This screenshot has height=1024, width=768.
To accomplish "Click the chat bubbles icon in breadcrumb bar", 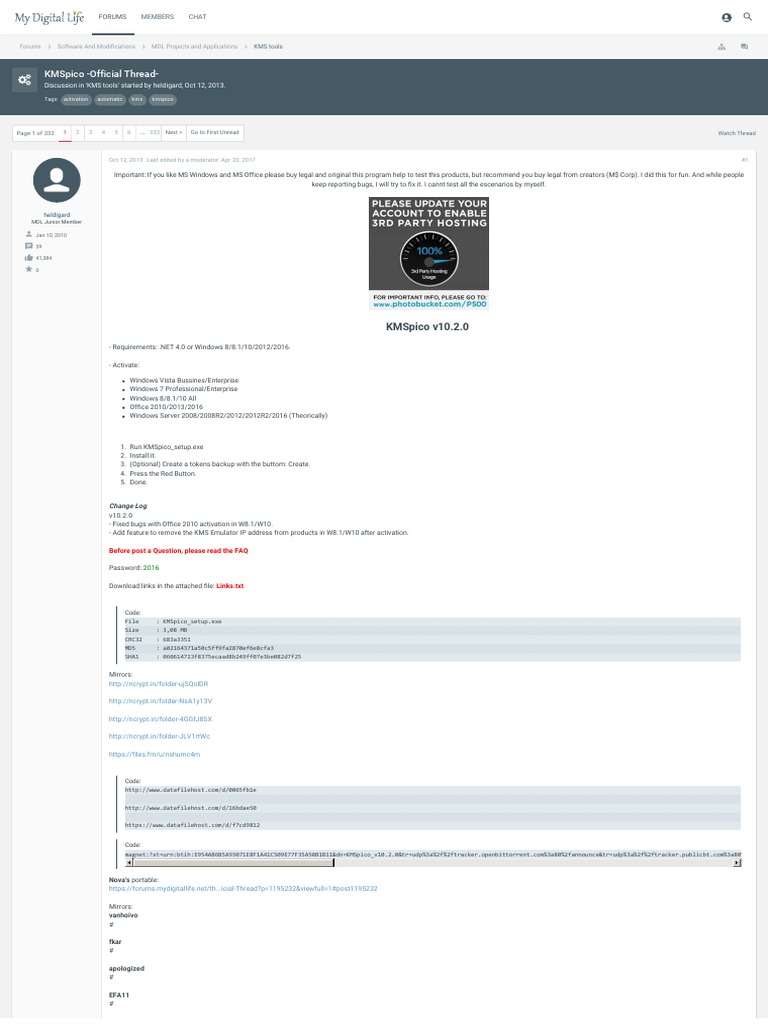I will click(744, 46).
